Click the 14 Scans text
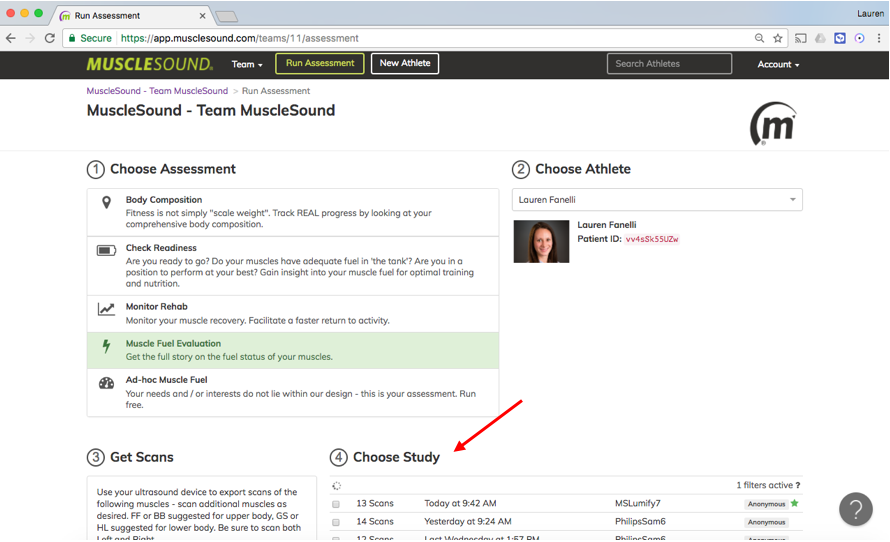Screen dimensions: 890x542 click(375, 522)
